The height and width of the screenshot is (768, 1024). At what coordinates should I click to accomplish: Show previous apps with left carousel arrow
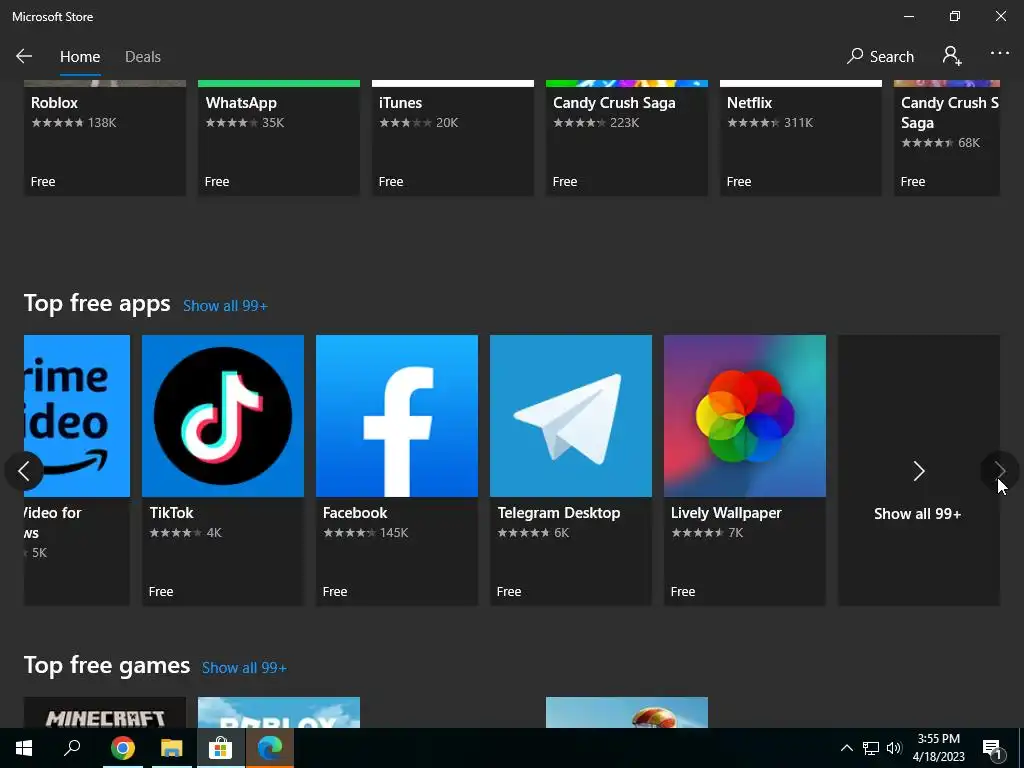tap(24, 471)
